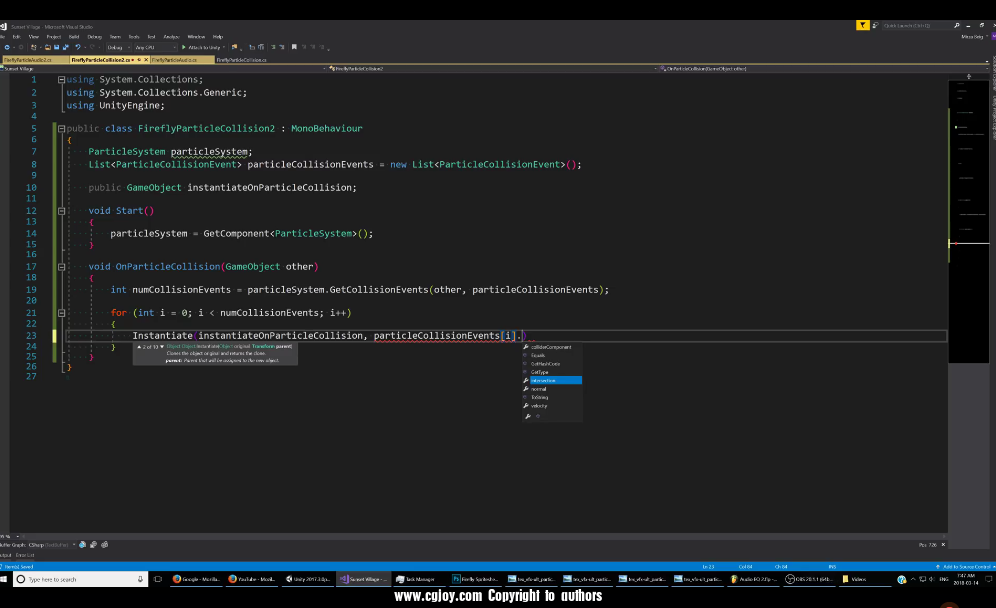Open the Debug menu
This screenshot has width=996, height=608.
pos(94,36)
